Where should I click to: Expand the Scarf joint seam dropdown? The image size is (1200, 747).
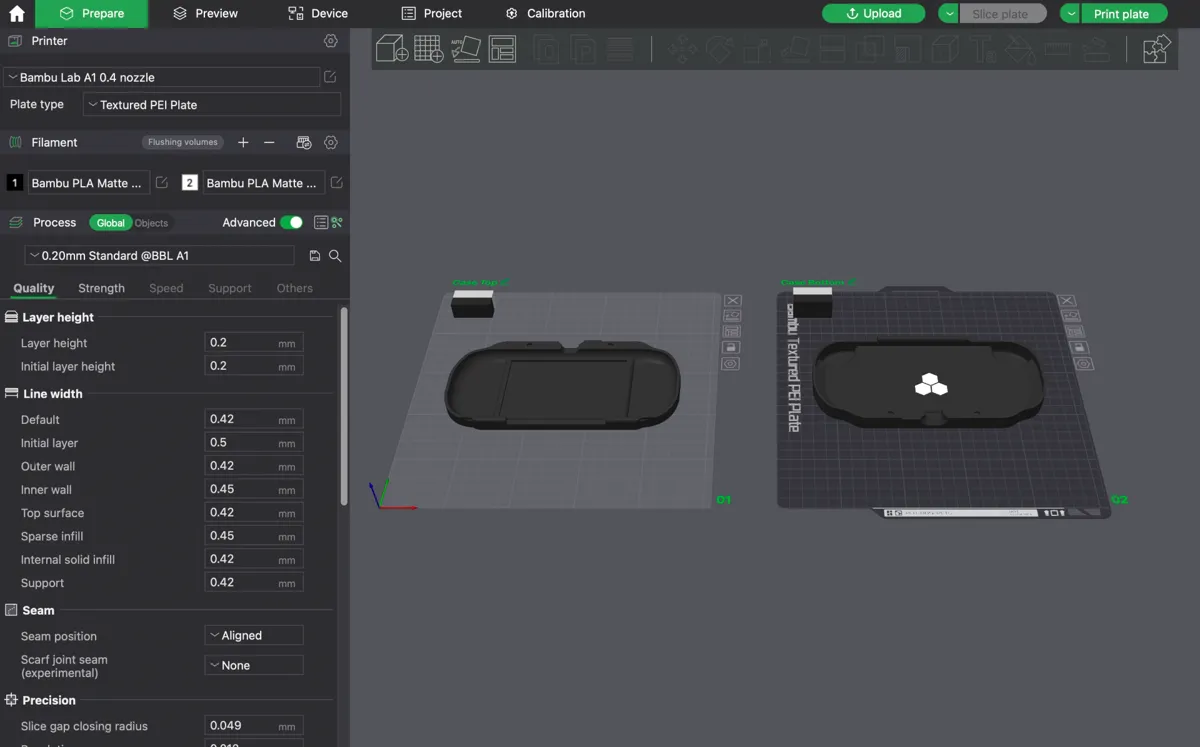click(x=254, y=665)
